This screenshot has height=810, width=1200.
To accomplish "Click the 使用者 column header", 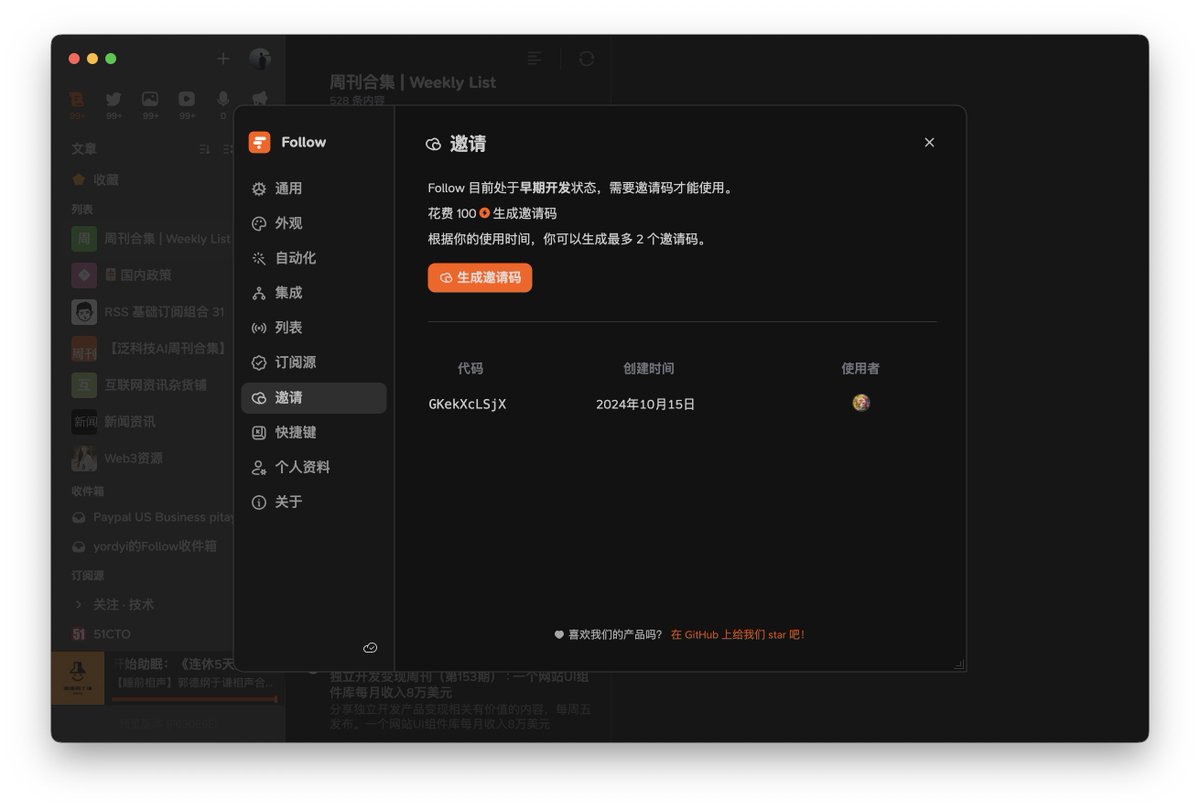I will coord(860,368).
